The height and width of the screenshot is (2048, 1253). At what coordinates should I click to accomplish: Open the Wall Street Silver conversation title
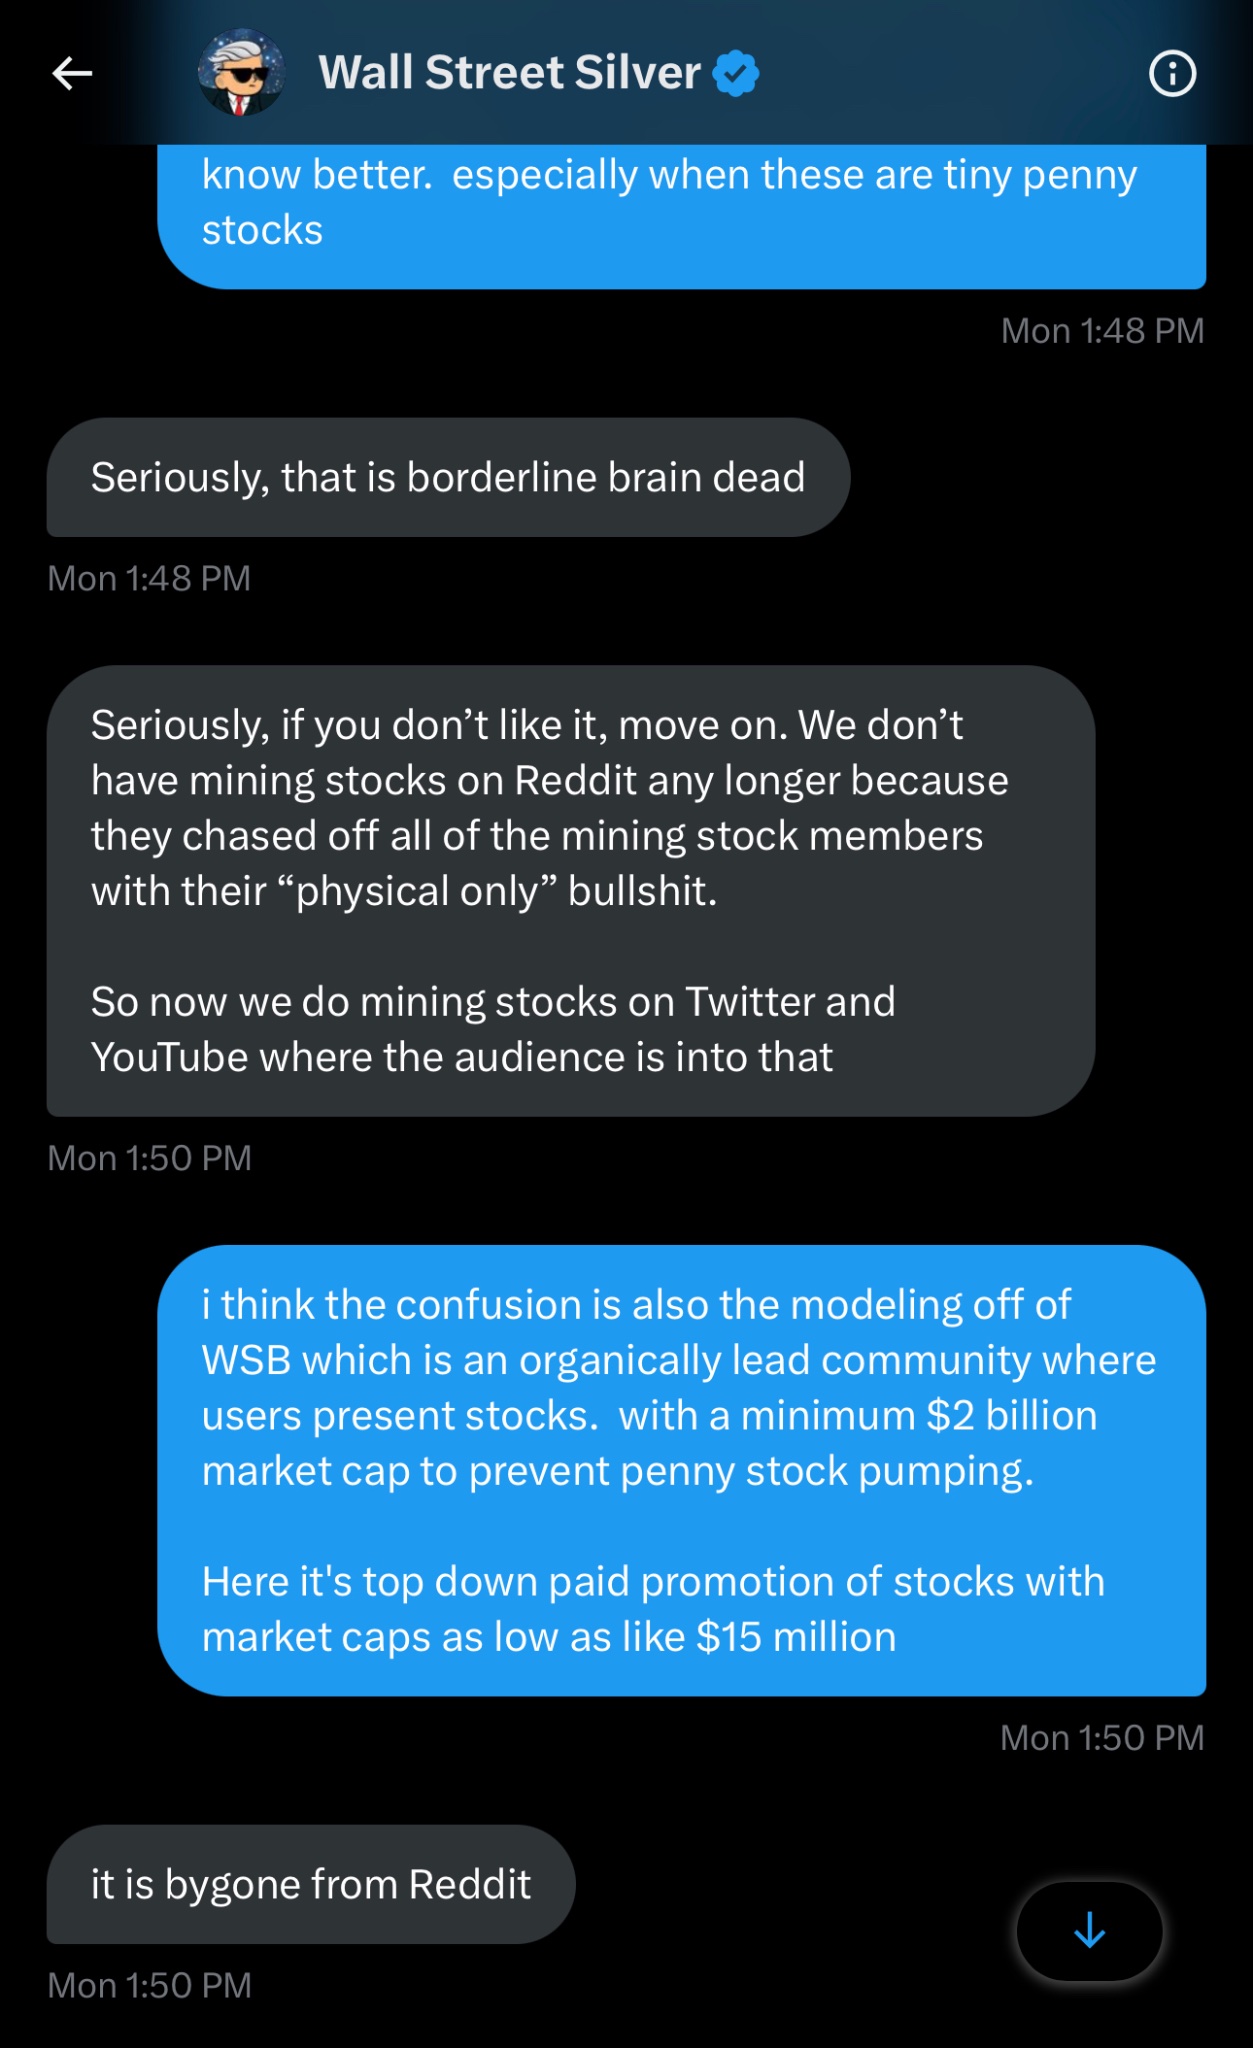[509, 73]
